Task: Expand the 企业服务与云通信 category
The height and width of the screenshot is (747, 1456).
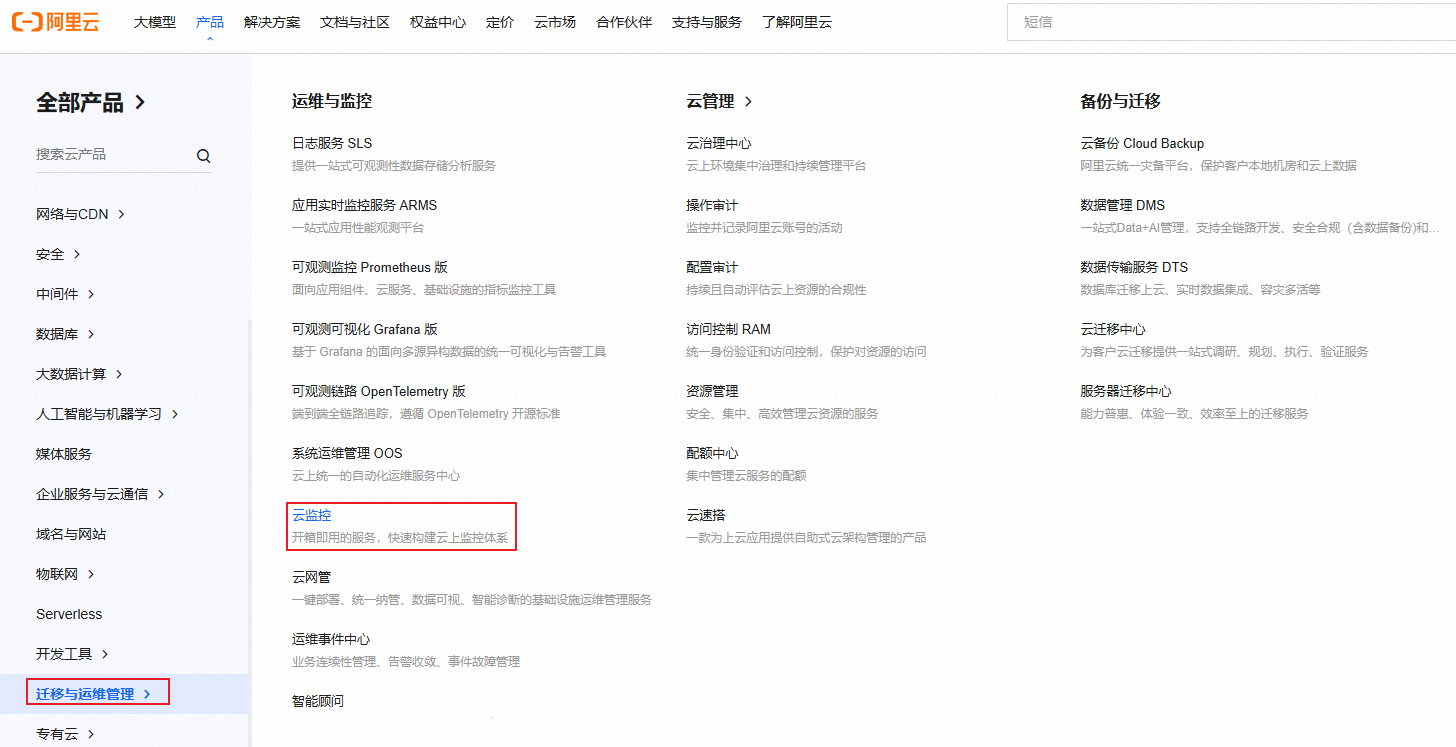Action: coord(100,494)
